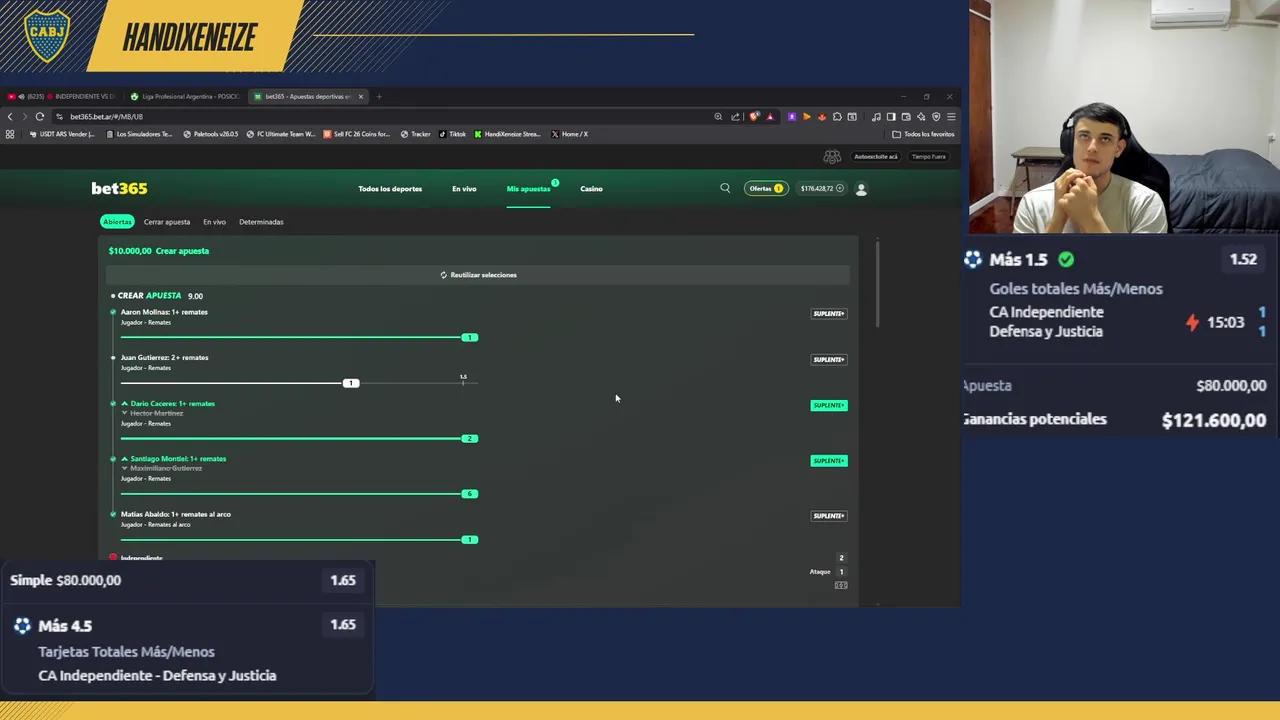Click the Autoexcluite acá button
1280x720 pixels.
[876, 157]
